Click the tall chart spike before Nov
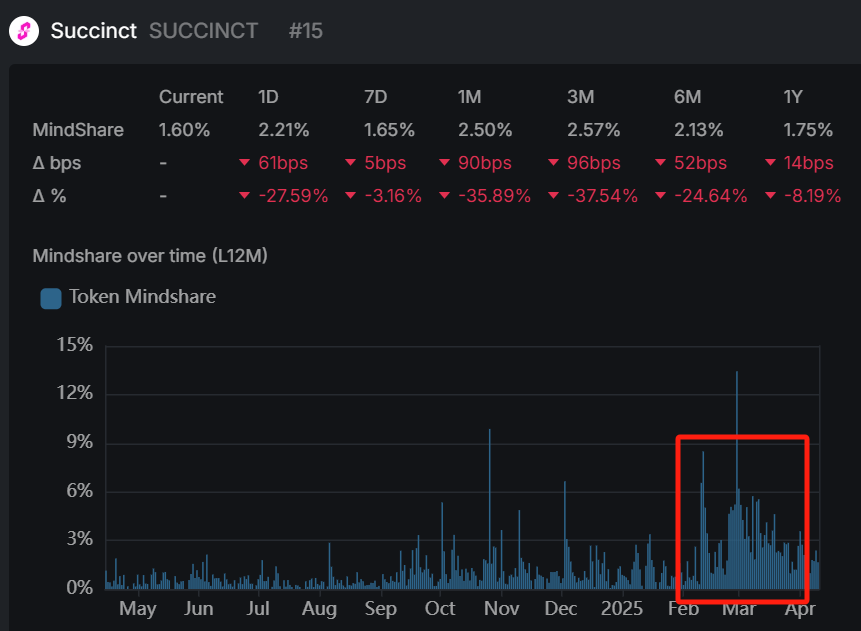 tap(490, 509)
